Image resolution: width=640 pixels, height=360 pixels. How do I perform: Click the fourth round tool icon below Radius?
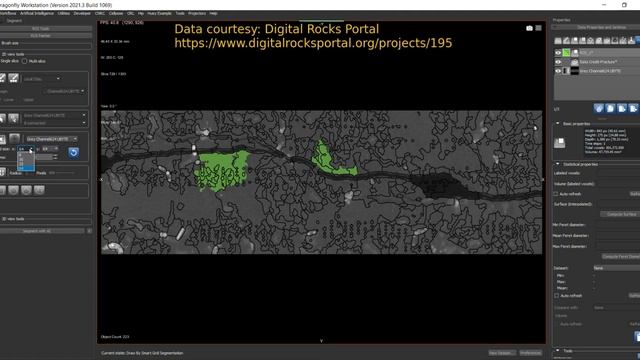pos(39,190)
